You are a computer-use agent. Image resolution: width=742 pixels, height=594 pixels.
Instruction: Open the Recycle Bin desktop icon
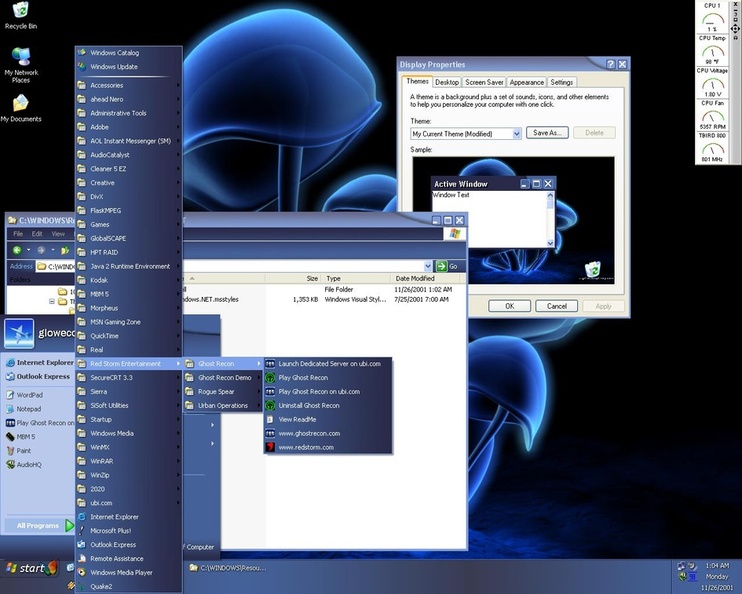point(20,12)
